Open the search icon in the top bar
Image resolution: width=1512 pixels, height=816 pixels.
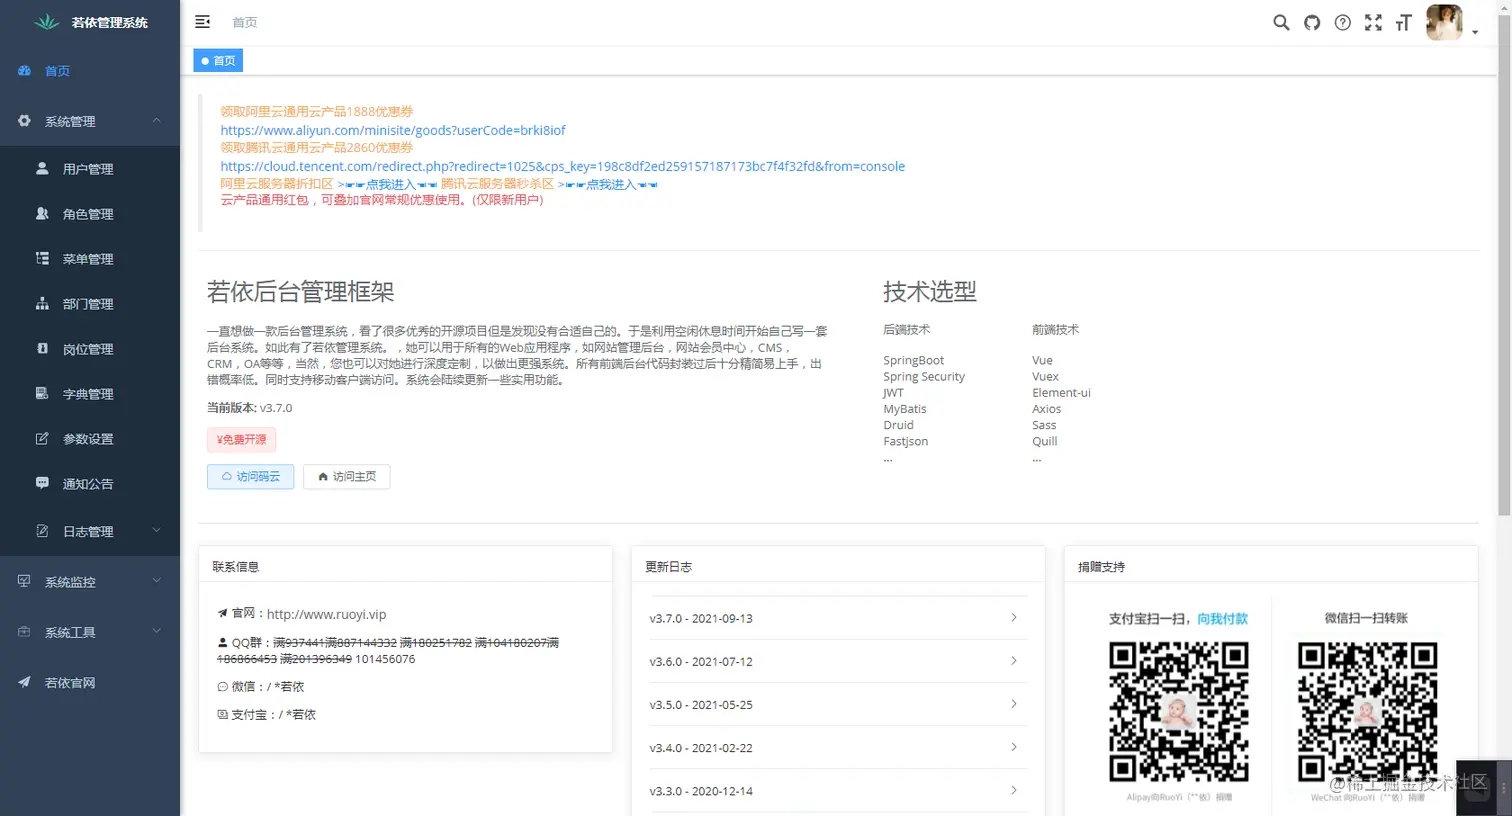(x=1281, y=22)
